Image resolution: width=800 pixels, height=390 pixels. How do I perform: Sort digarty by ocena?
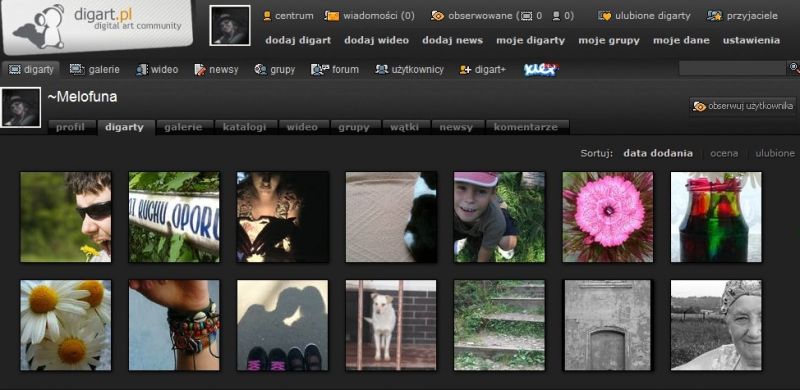pos(724,153)
